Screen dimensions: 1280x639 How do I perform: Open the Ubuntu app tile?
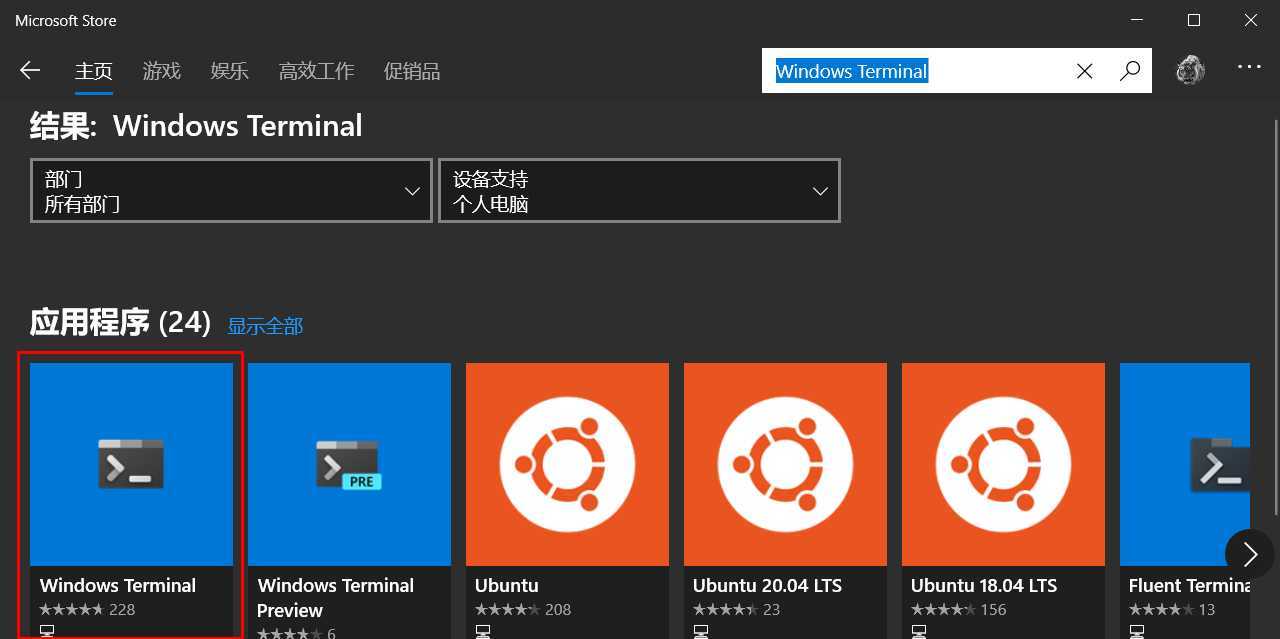567,500
